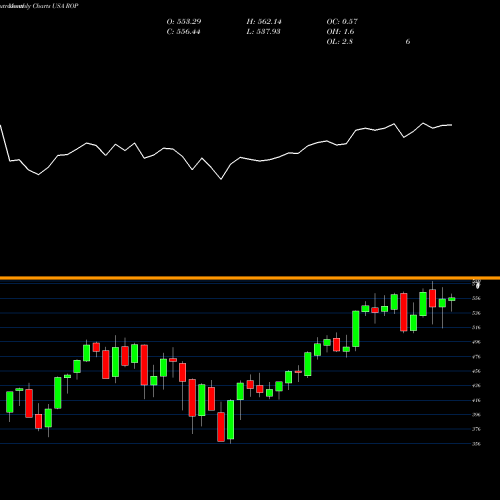Click the 556 price axis label
This screenshot has height=500, width=500.
click(477, 298)
